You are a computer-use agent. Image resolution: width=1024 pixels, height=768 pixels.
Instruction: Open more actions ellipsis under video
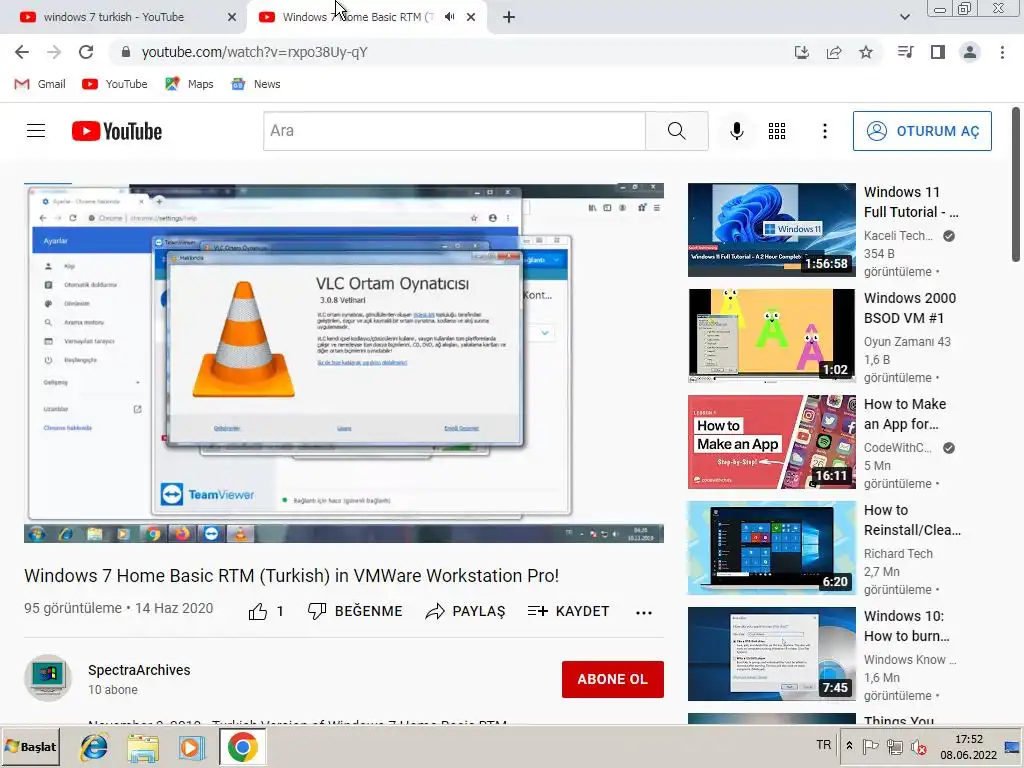click(644, 613)
